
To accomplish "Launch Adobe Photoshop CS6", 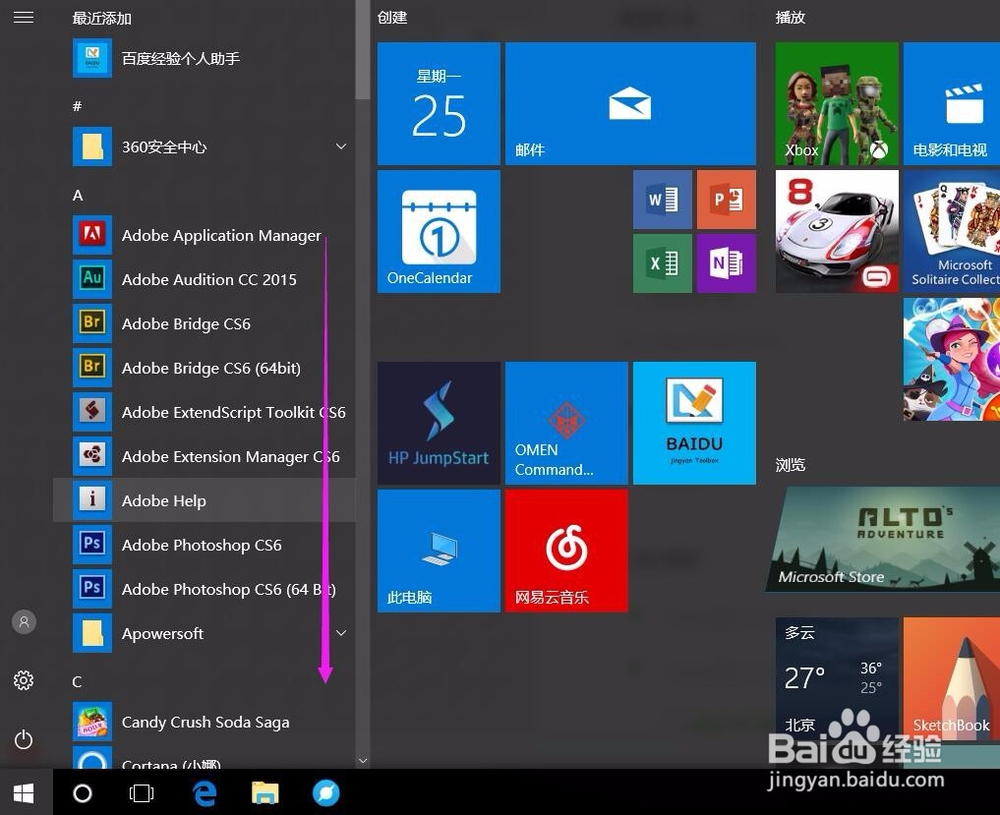I will pos(204,545).
